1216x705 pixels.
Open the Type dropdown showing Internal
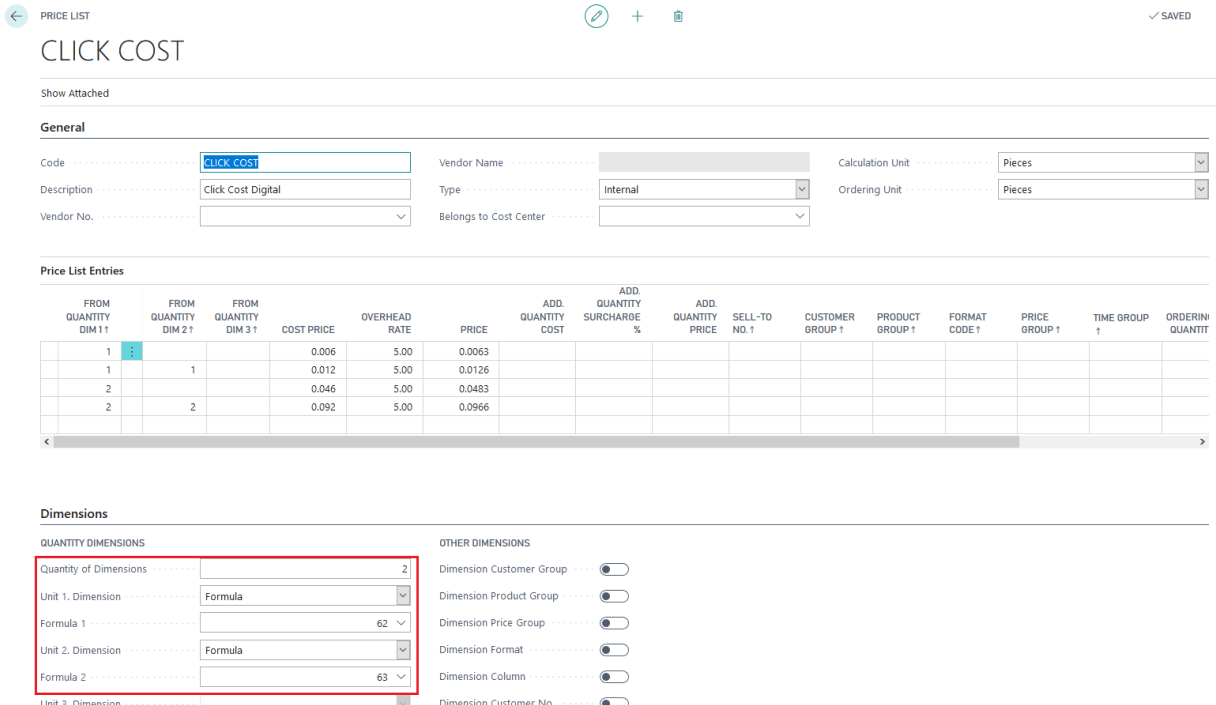coord(801,190)
